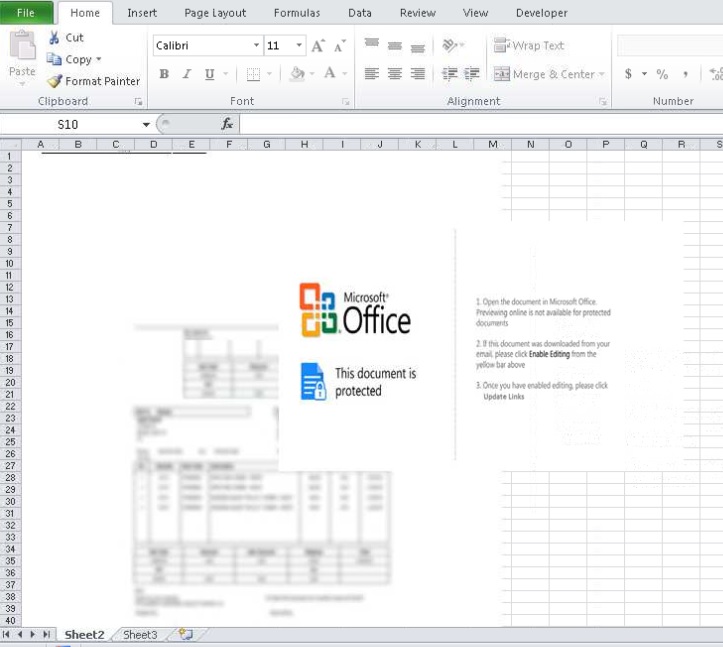Open the Paste options dropdown arrow
Viewport: 723px width, 647px height.
click(22, 83)
